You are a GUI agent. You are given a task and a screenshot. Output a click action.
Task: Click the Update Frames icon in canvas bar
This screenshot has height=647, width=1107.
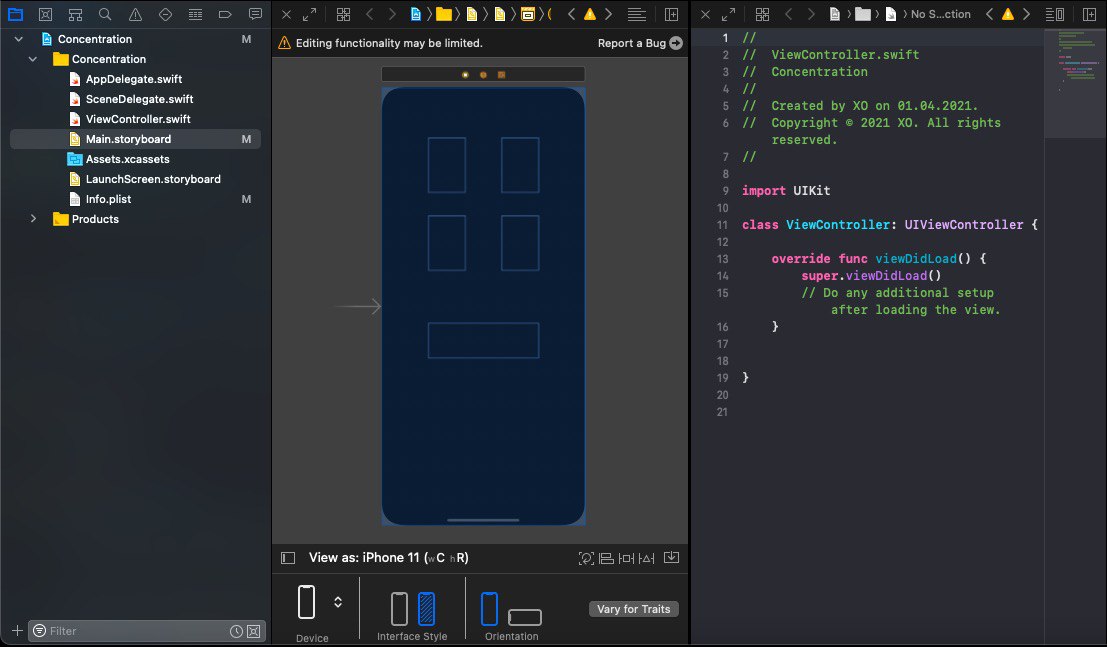coord(587,558)
